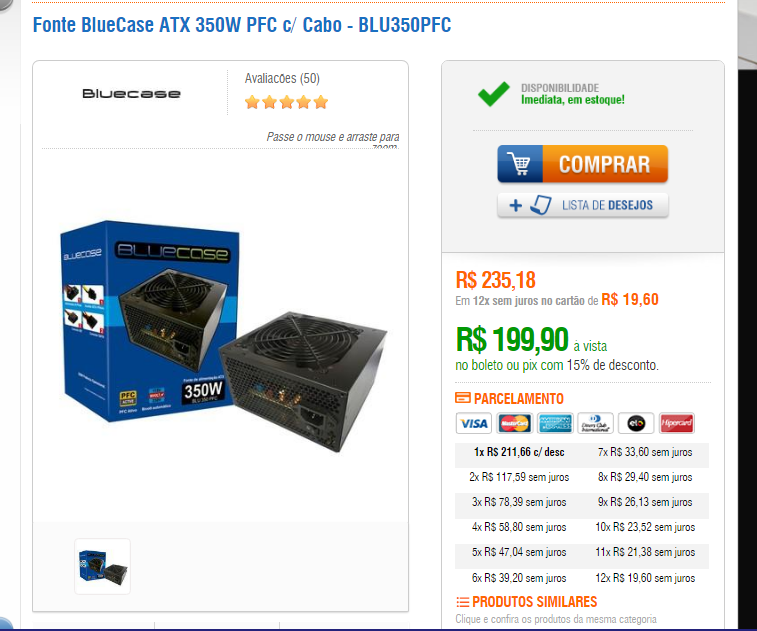Screen dimensions: 757x631
Task: Open the Avaliações (50) reviews link
Action: tap(282, 78)
